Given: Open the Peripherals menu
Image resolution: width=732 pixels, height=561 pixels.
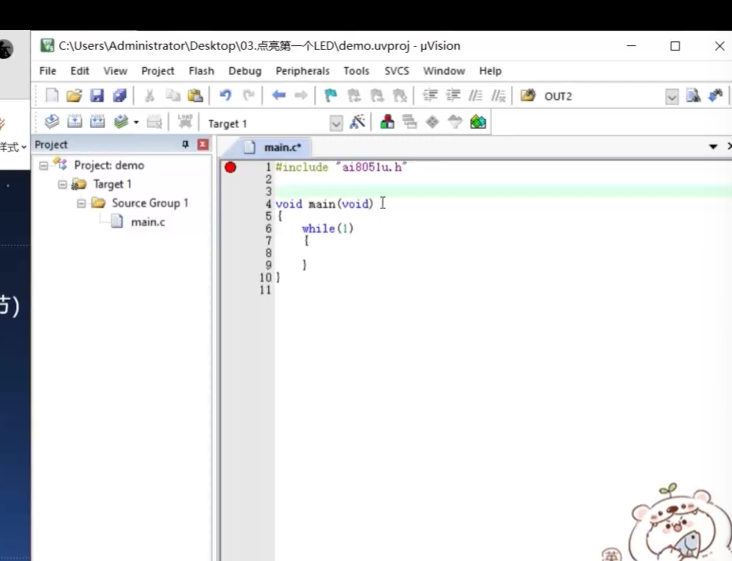Looking at the screenshot, I should (303, 71).
